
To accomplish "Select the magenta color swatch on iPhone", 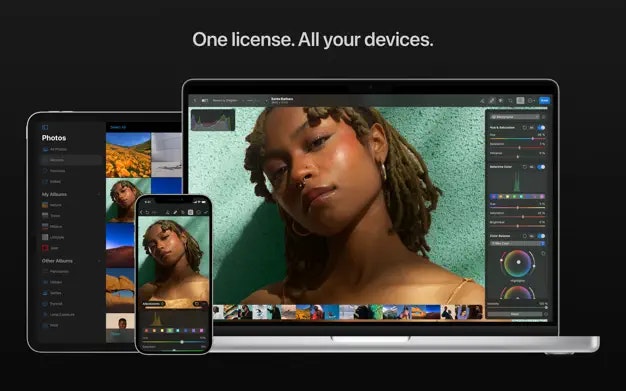I will point(202,330).
